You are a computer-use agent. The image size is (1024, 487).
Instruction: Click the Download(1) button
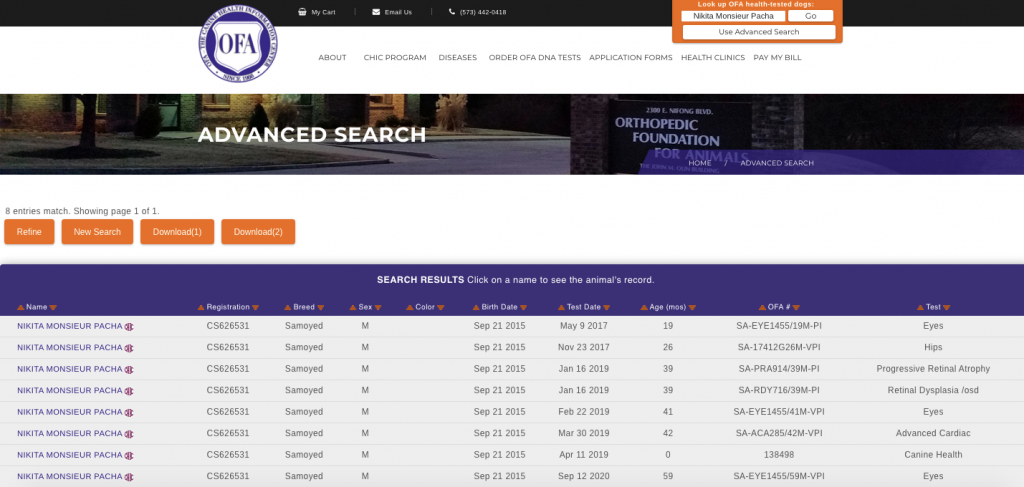(177, 232)
